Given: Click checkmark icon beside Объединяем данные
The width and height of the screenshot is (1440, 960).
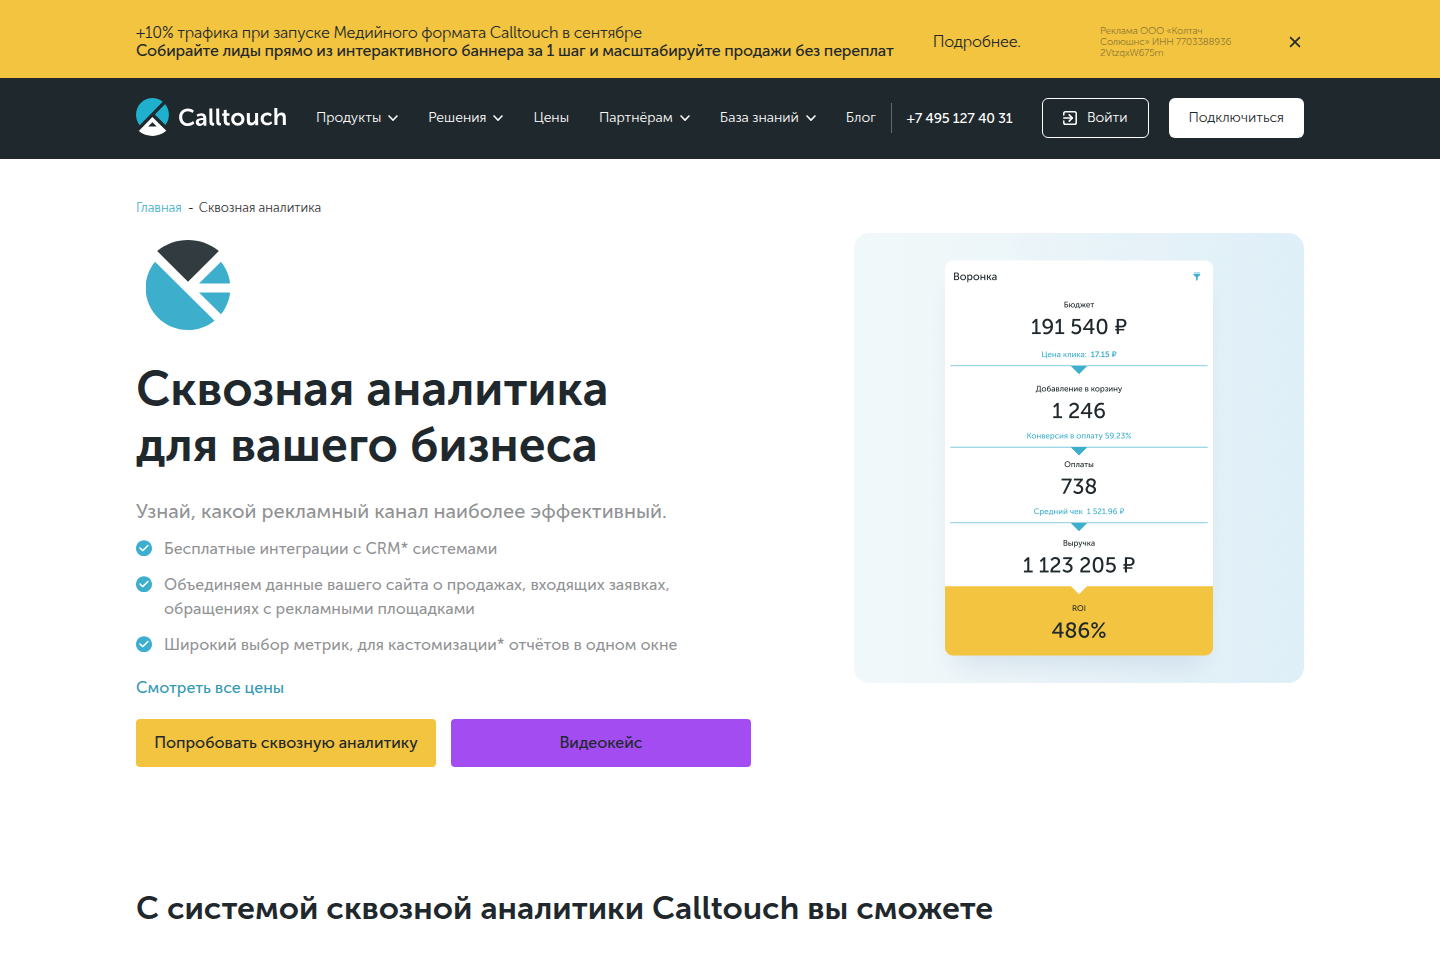Looking at the screenshot, I should point(144,584).
